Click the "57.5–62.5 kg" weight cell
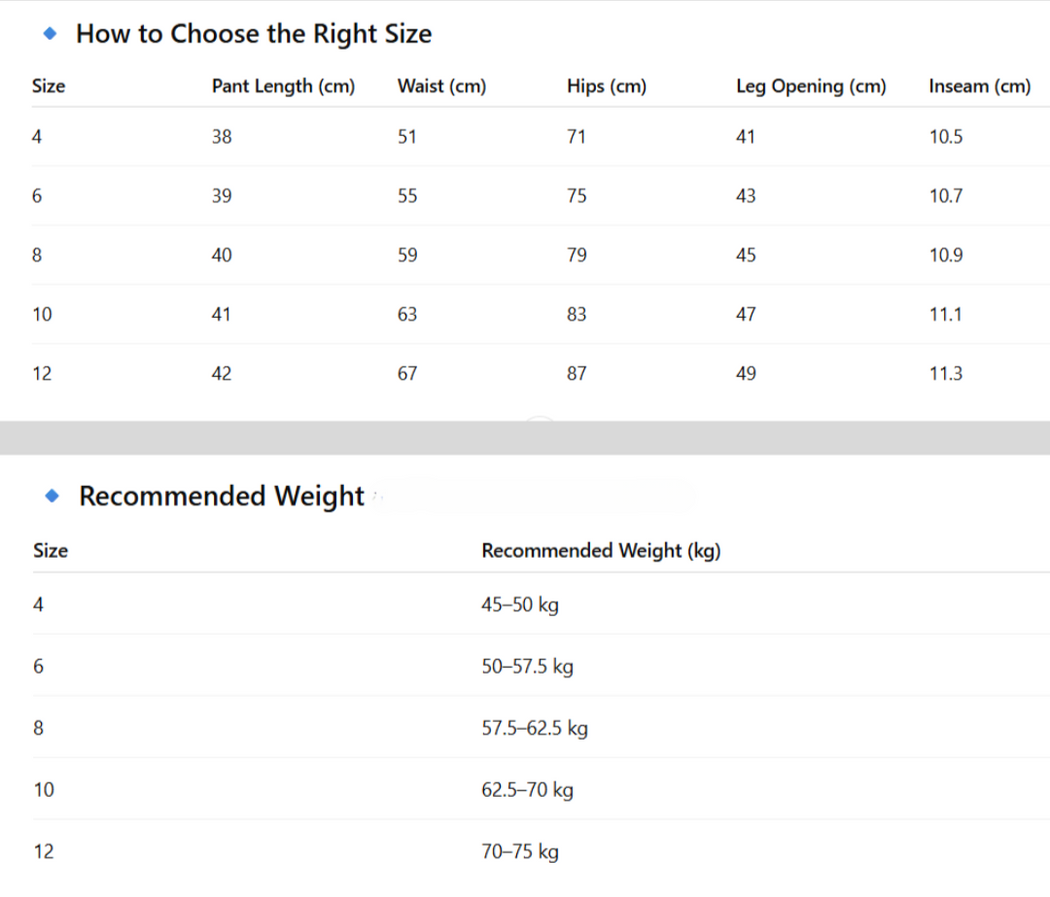The width and height of the screenshot is (1050, 897). (534, 728)
